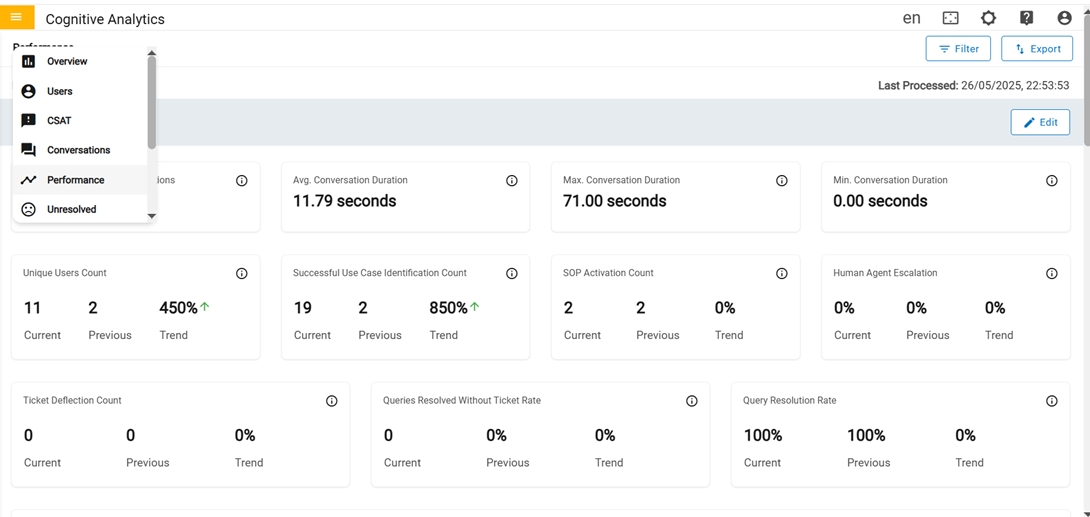Open the settings gear icon

pyautogui.click(x=988, y=18)
